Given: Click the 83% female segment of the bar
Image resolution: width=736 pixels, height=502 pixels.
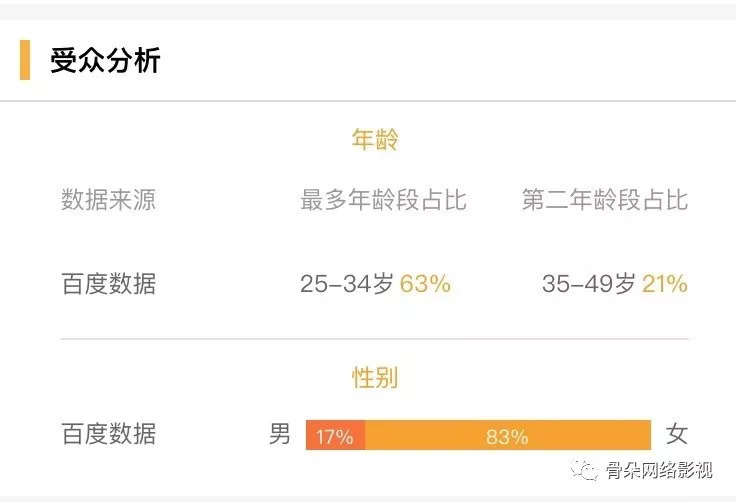Looking at the screenshot, I should pyautogui.click(x=507, y=436).
